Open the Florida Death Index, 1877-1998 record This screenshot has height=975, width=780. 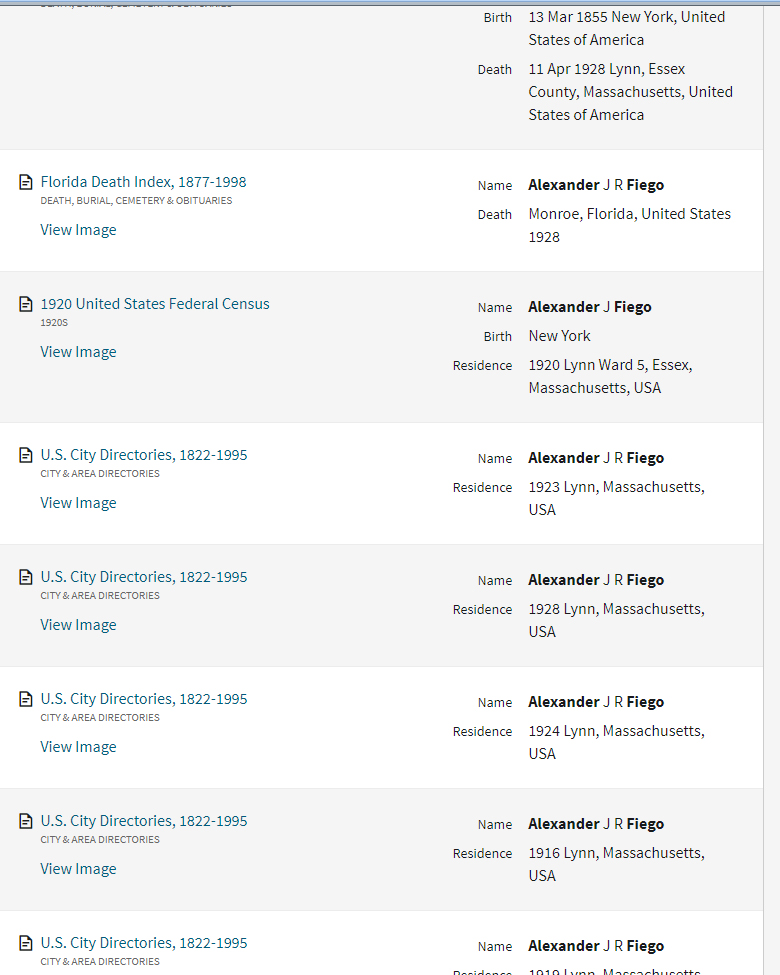point(143,181)
